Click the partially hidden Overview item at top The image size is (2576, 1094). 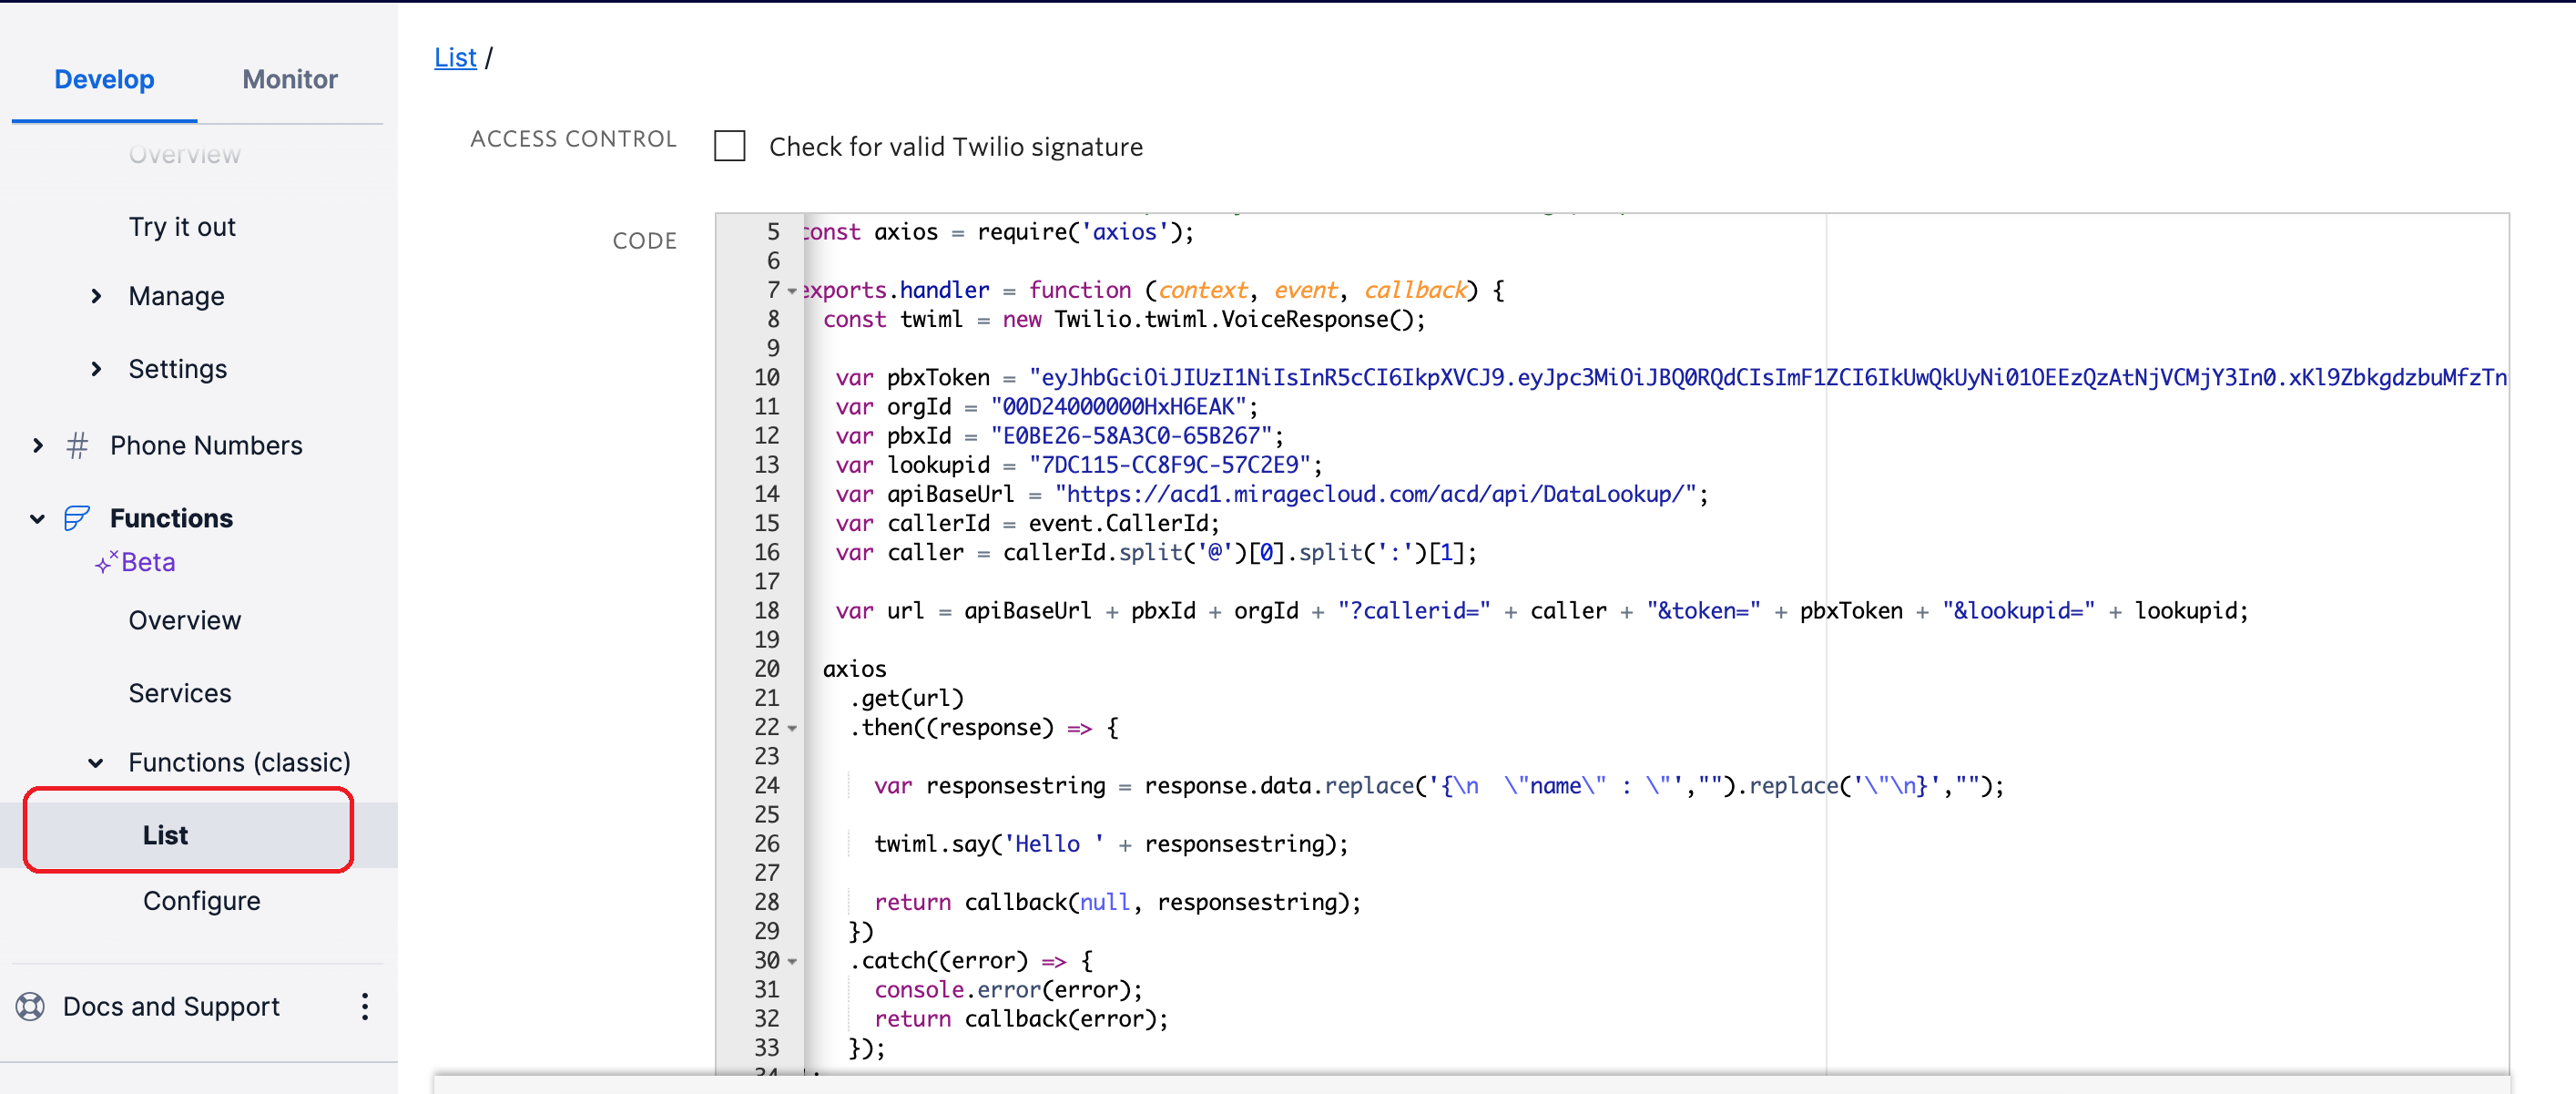(x=185, y=155)
